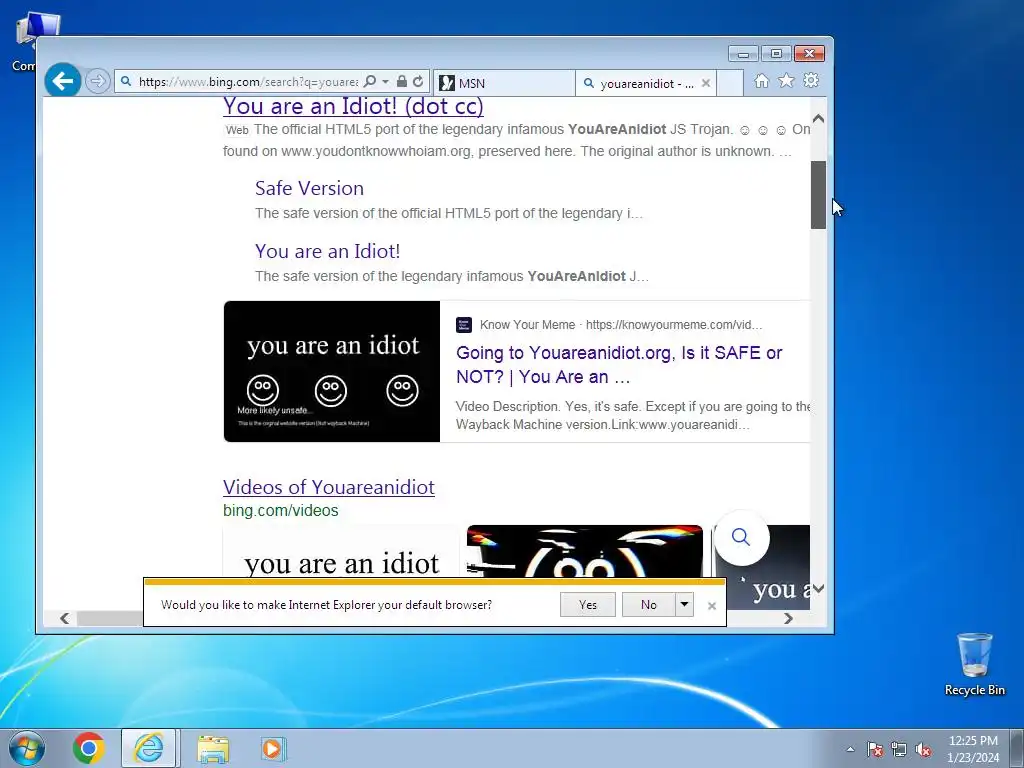Dismiss the default browser notification bar
Viewport: 1024px width, 768px height.
coord(712,606)
